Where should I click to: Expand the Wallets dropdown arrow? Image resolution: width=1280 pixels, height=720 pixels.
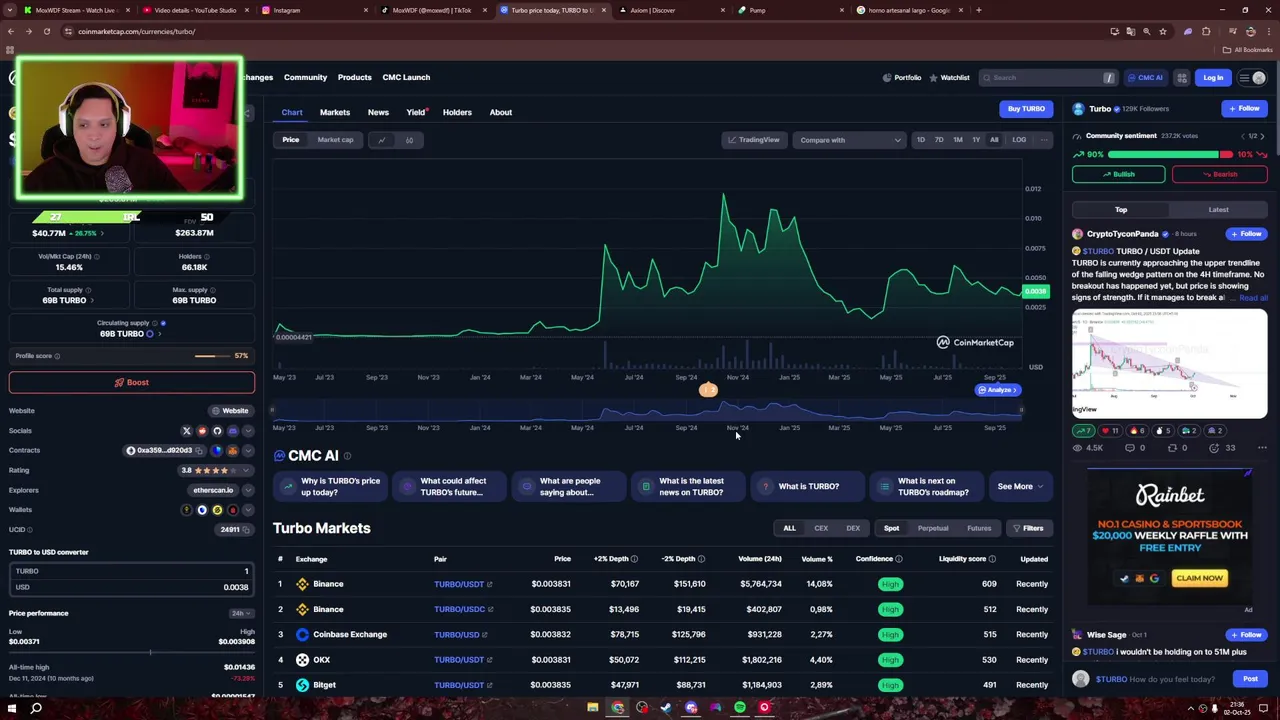point(248,510)
